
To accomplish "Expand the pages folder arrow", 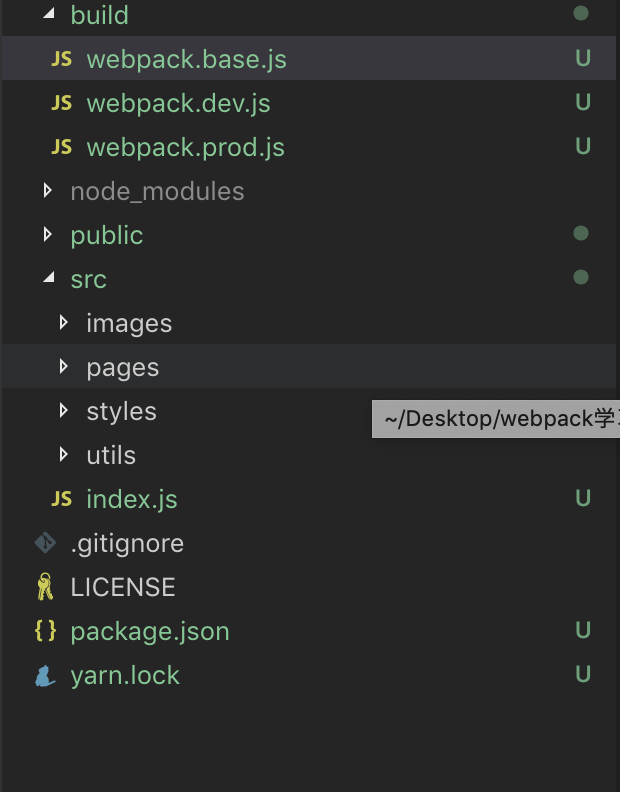I will point(64,366).
